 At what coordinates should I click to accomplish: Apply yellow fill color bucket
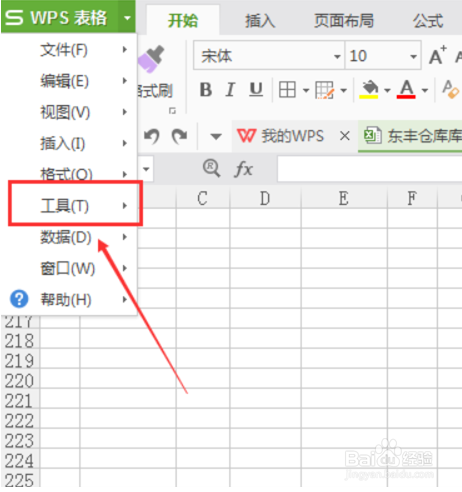tap(369, 90)
